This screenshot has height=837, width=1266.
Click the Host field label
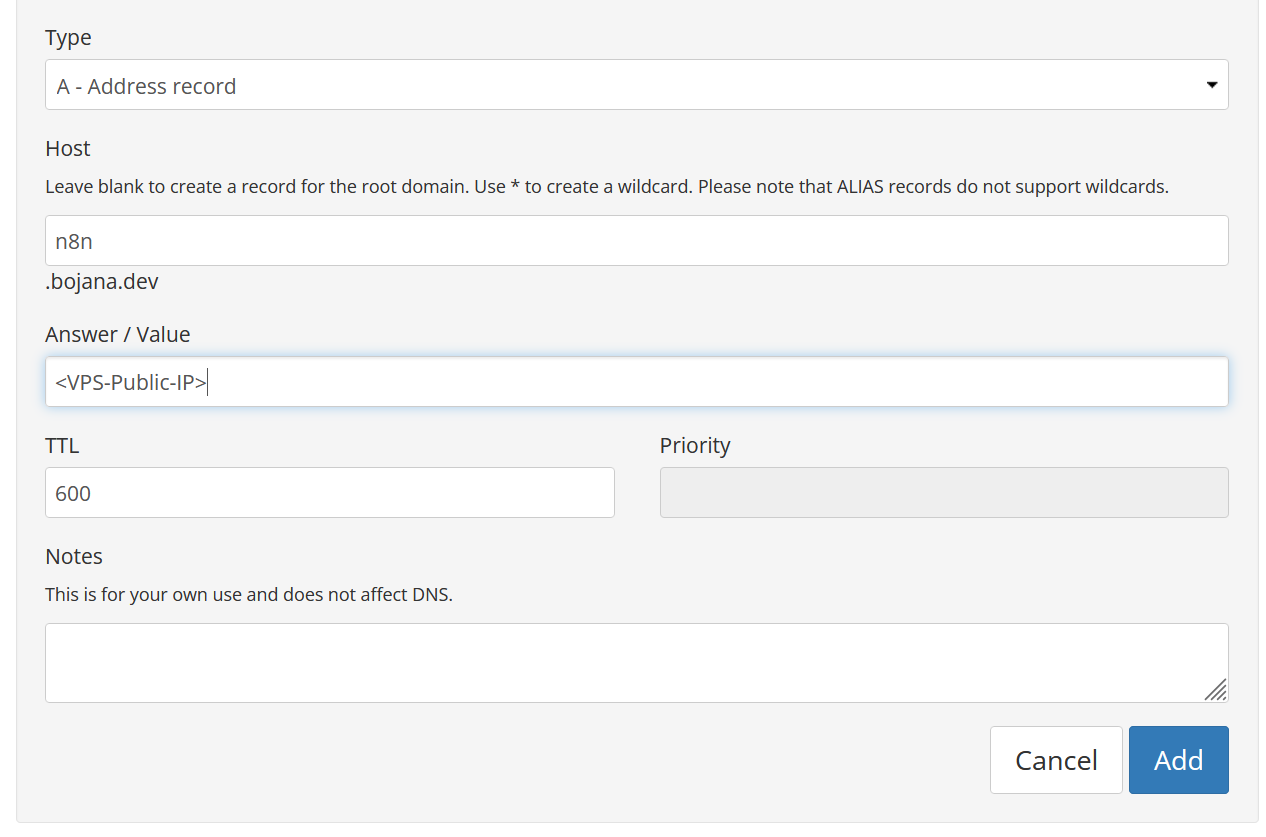68,149
